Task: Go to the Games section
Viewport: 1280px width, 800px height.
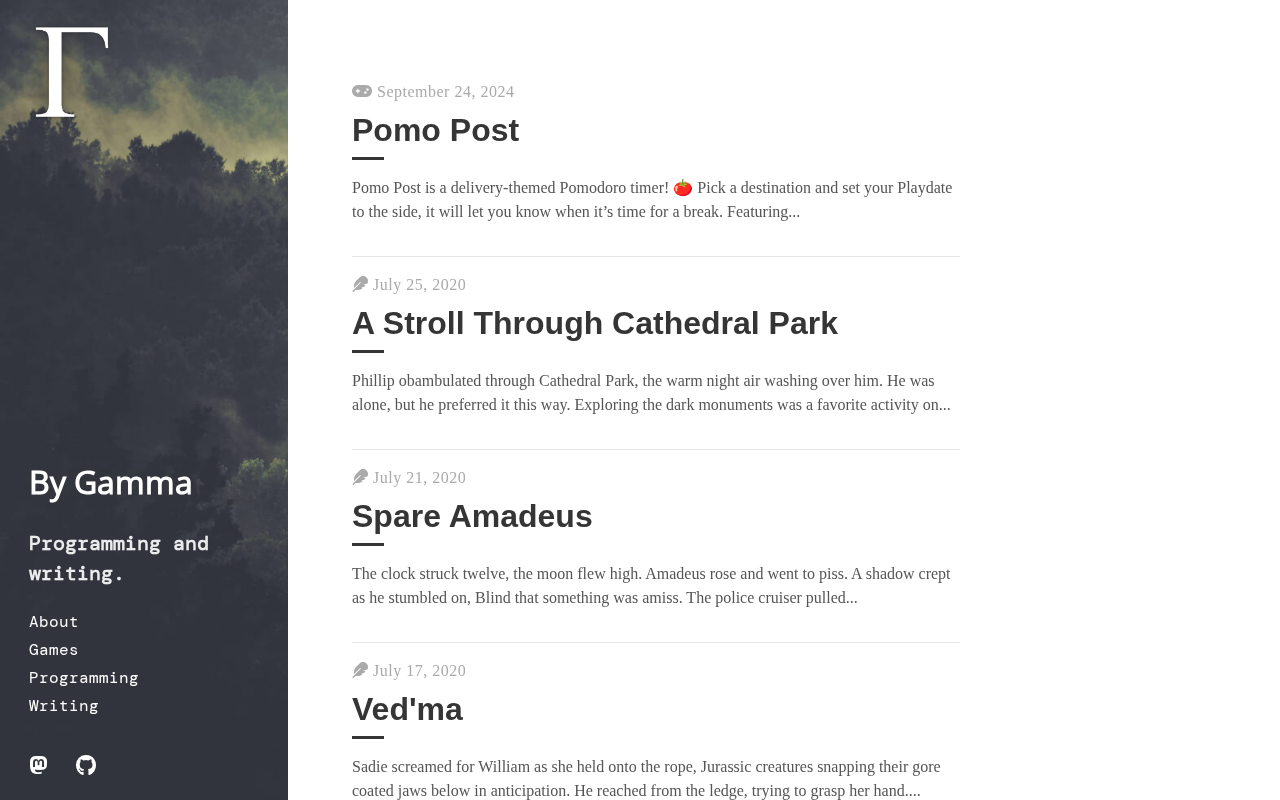Action: [x=54, y=650]
